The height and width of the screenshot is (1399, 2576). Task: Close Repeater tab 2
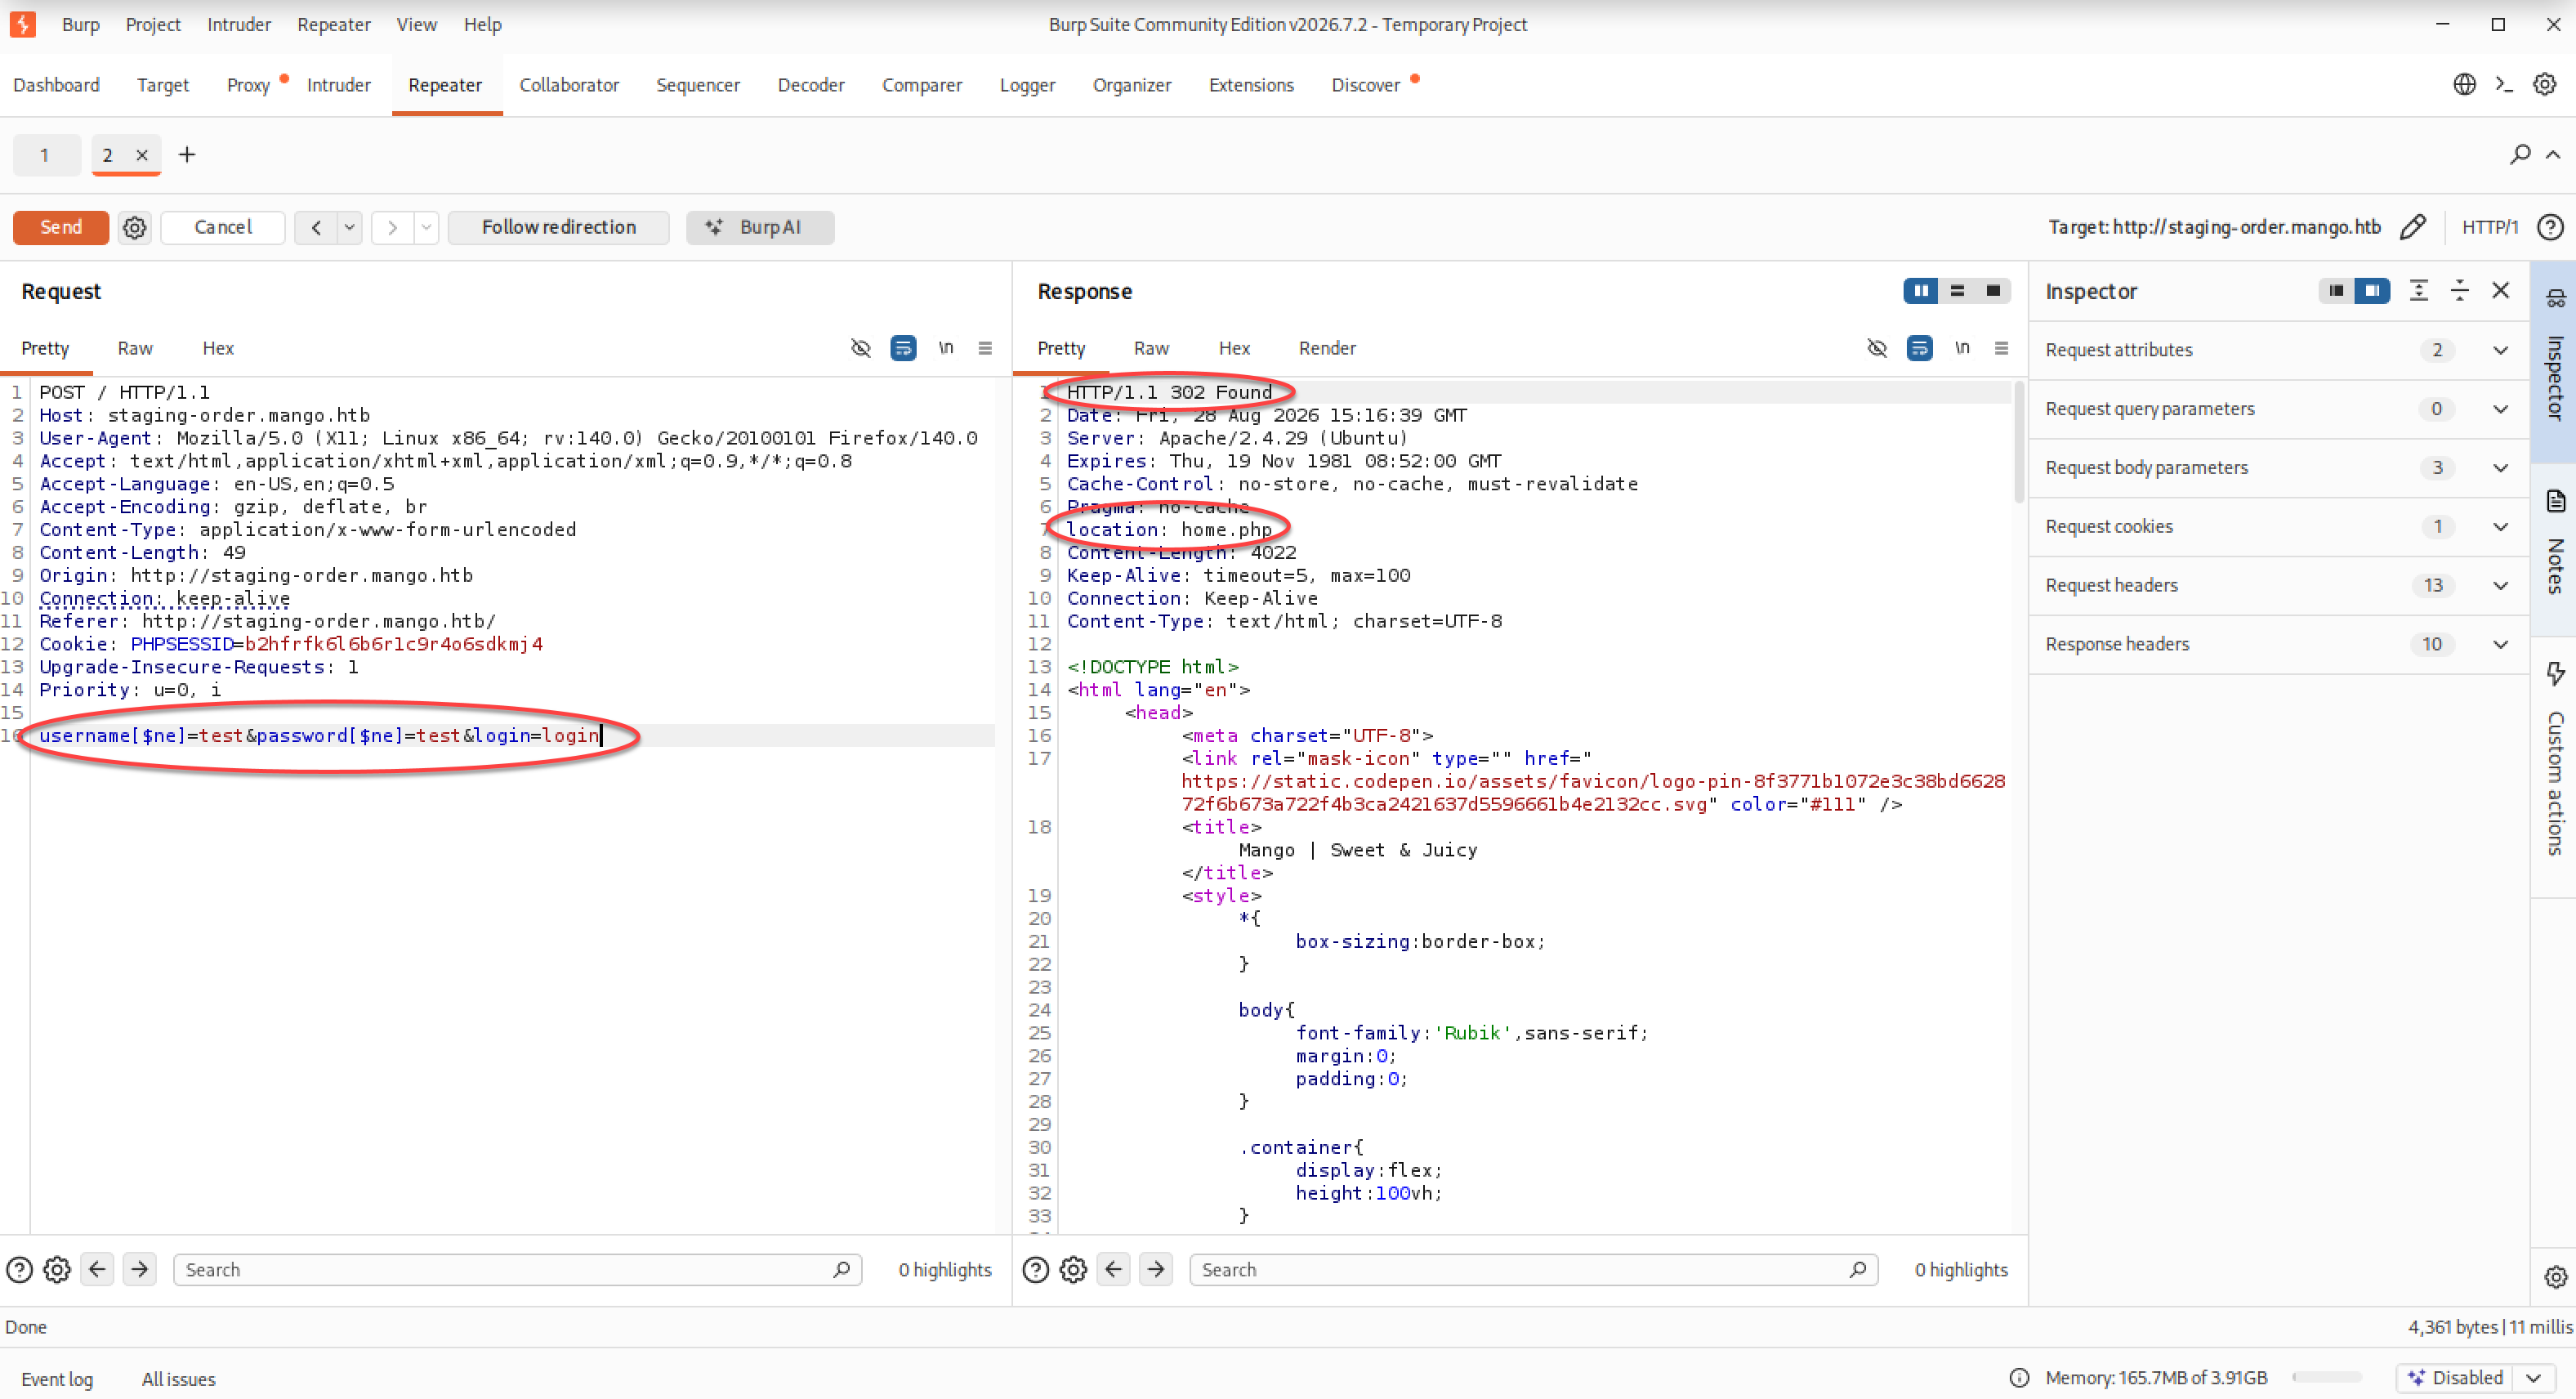(x=141, y=154)
